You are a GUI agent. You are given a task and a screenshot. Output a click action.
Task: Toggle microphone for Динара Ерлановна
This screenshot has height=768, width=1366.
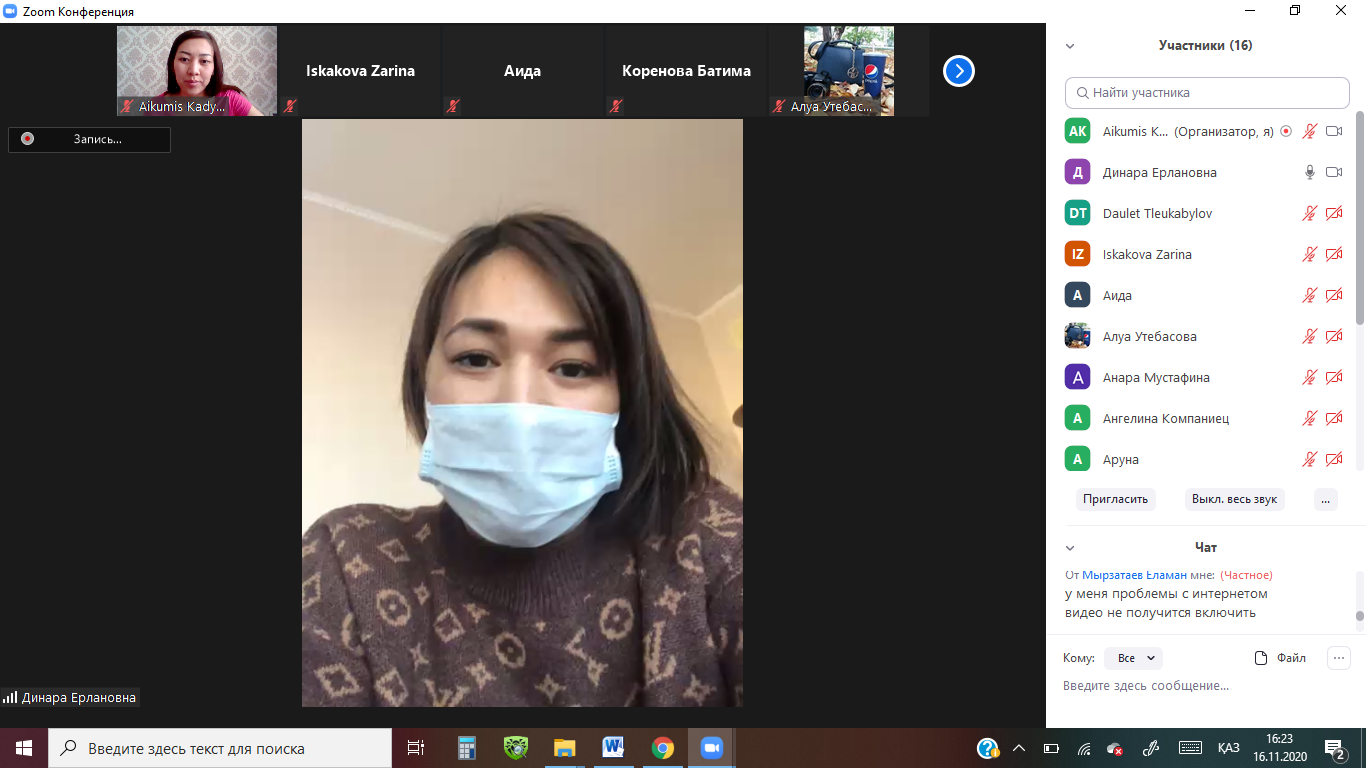point(1309,172)
